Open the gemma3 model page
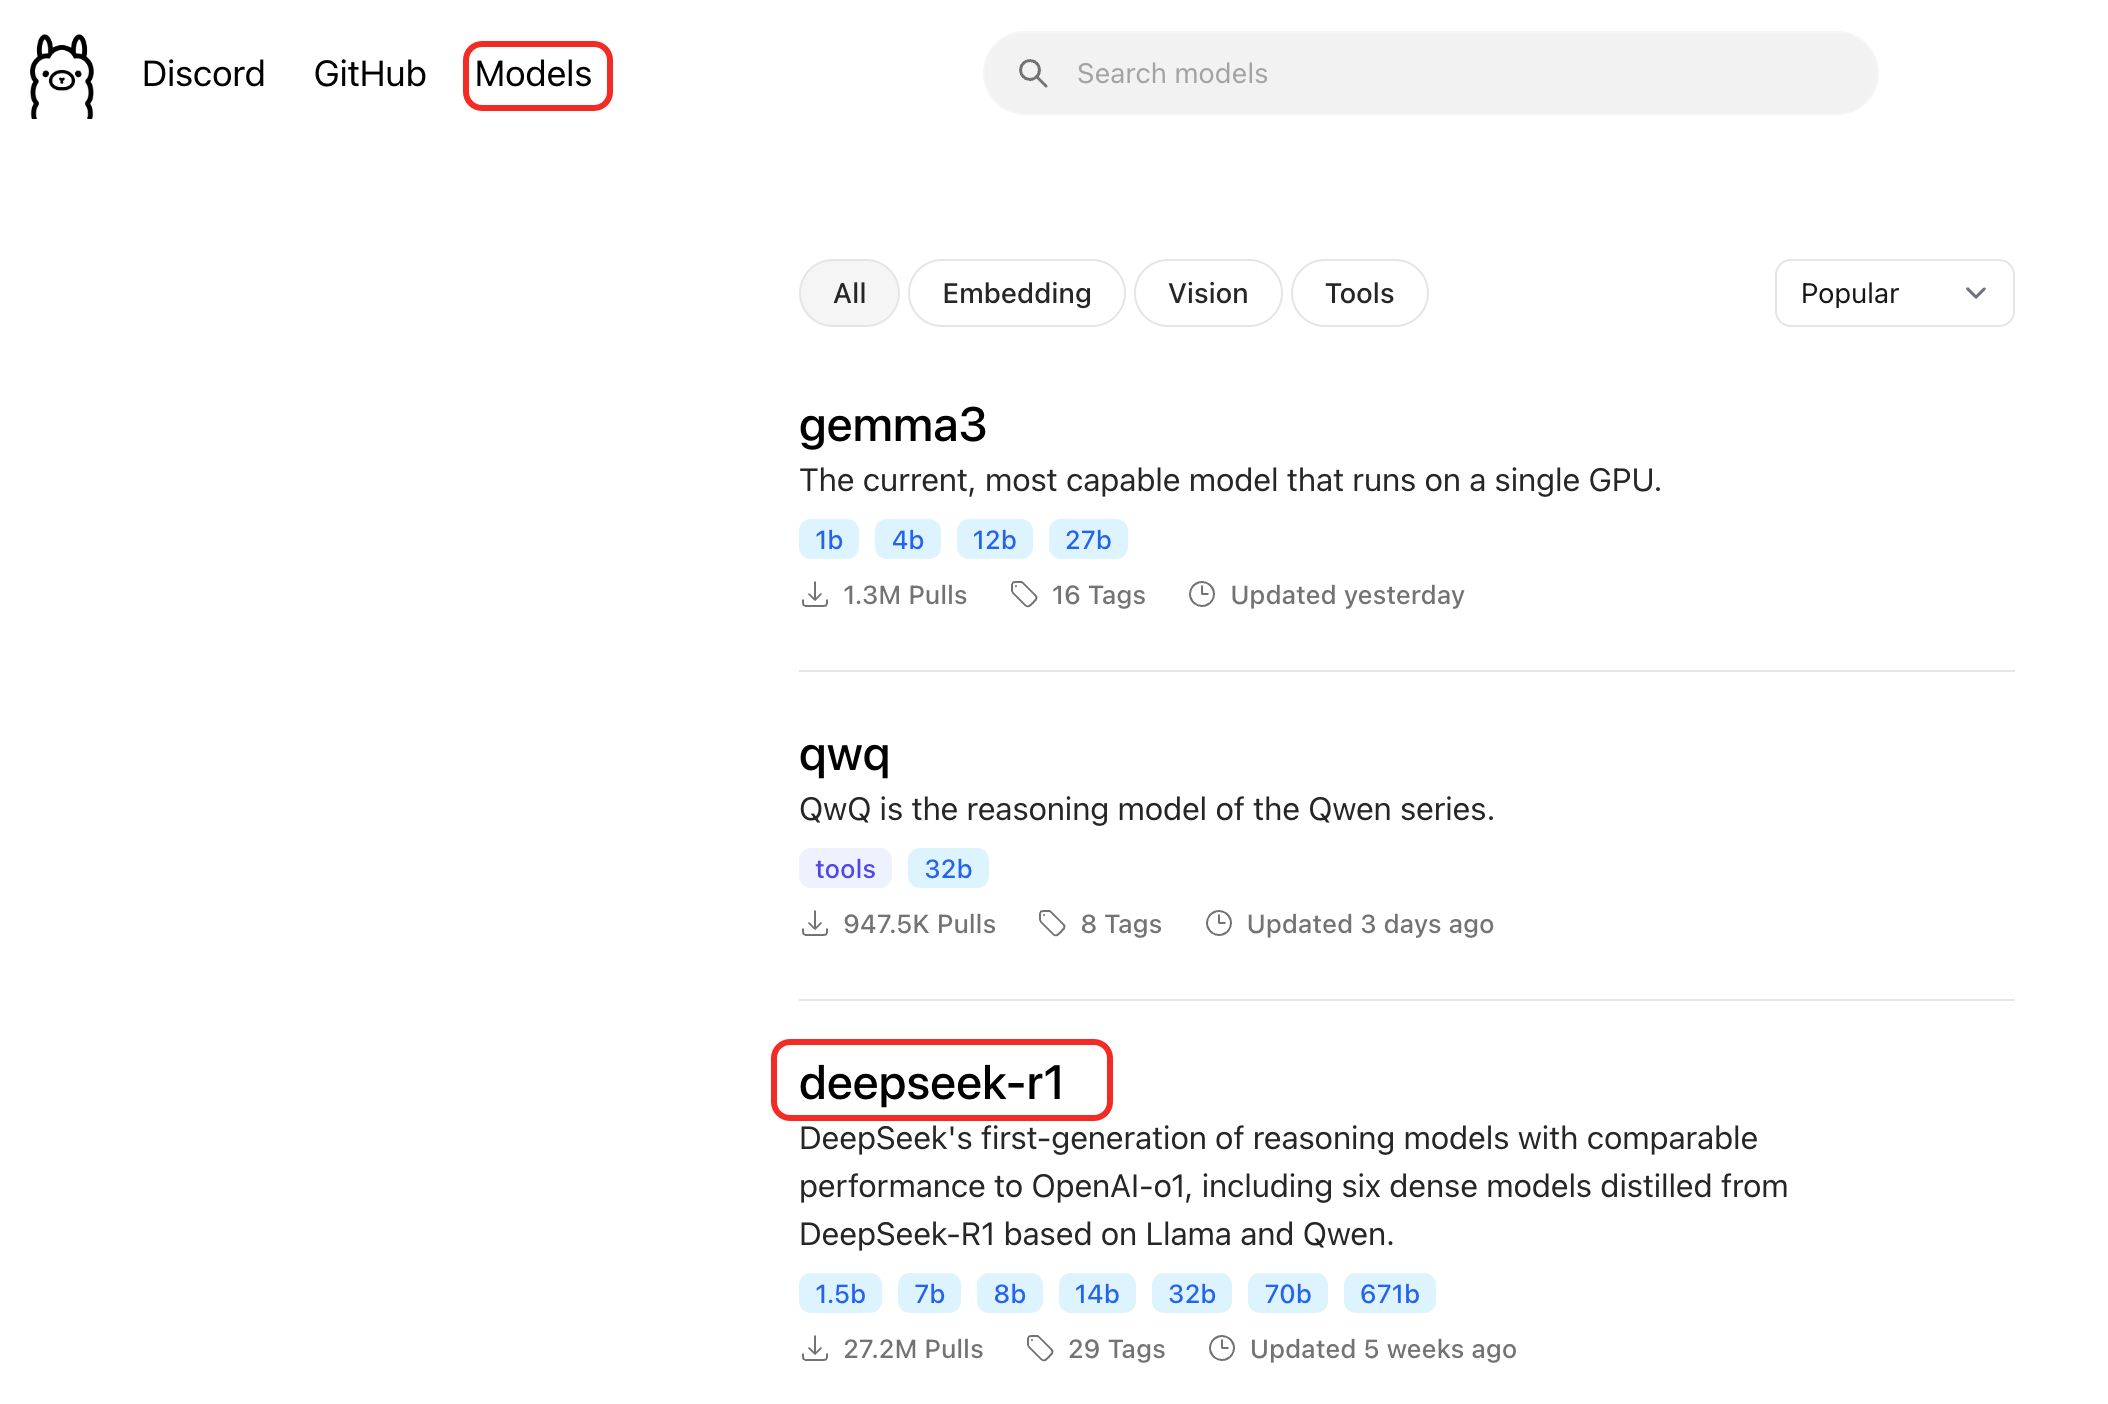Image resolution: width=2108 pixels, height=1404 pixels. coord(892,425)
